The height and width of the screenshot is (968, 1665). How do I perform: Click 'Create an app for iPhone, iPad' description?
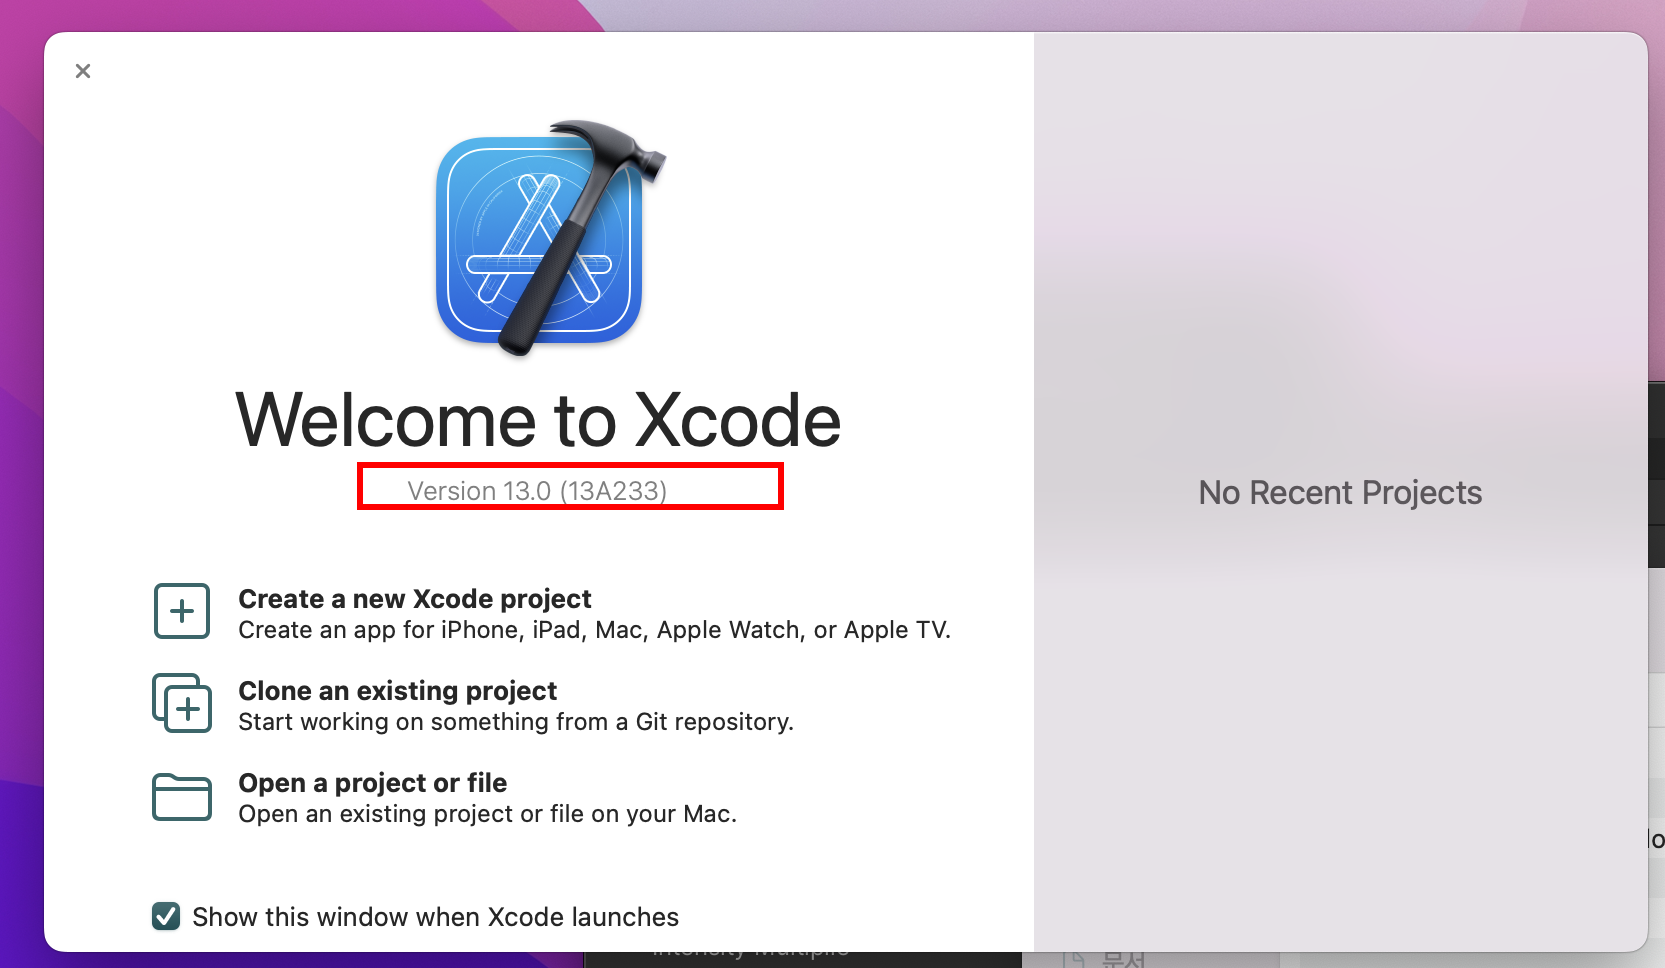click(x=594, y=630)
